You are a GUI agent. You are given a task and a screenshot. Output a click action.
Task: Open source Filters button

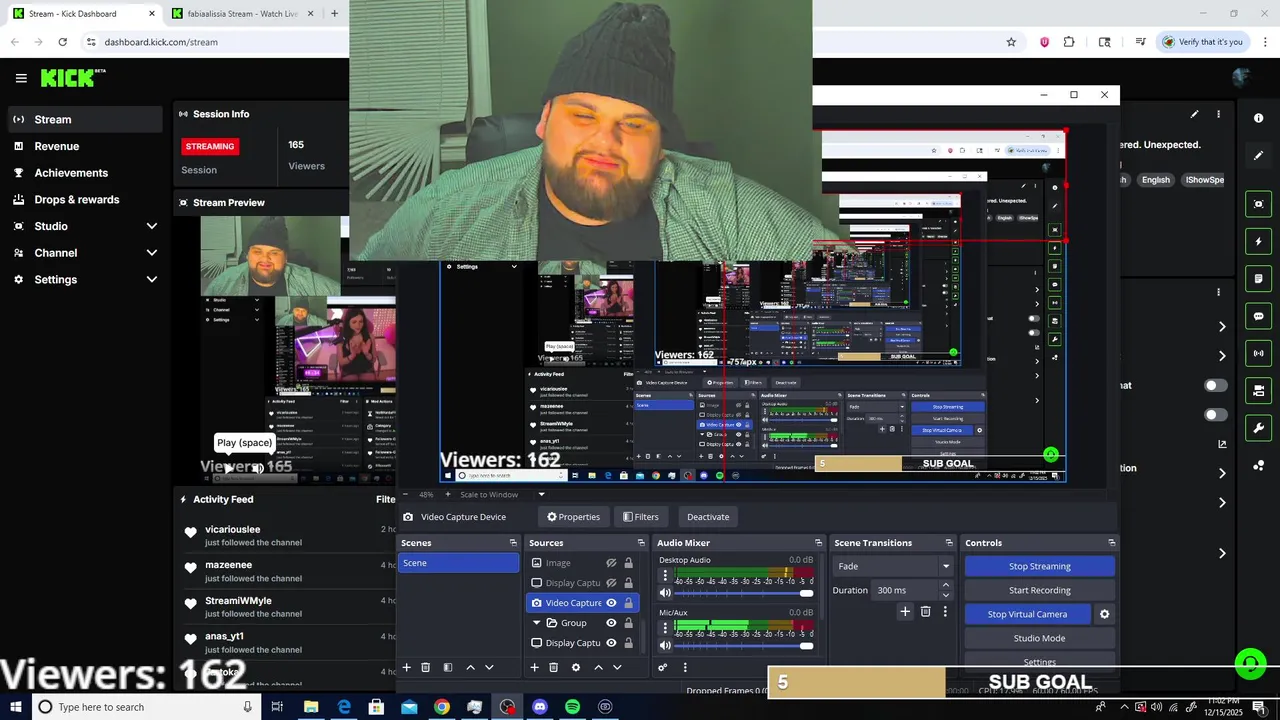(x=640, y=517)
